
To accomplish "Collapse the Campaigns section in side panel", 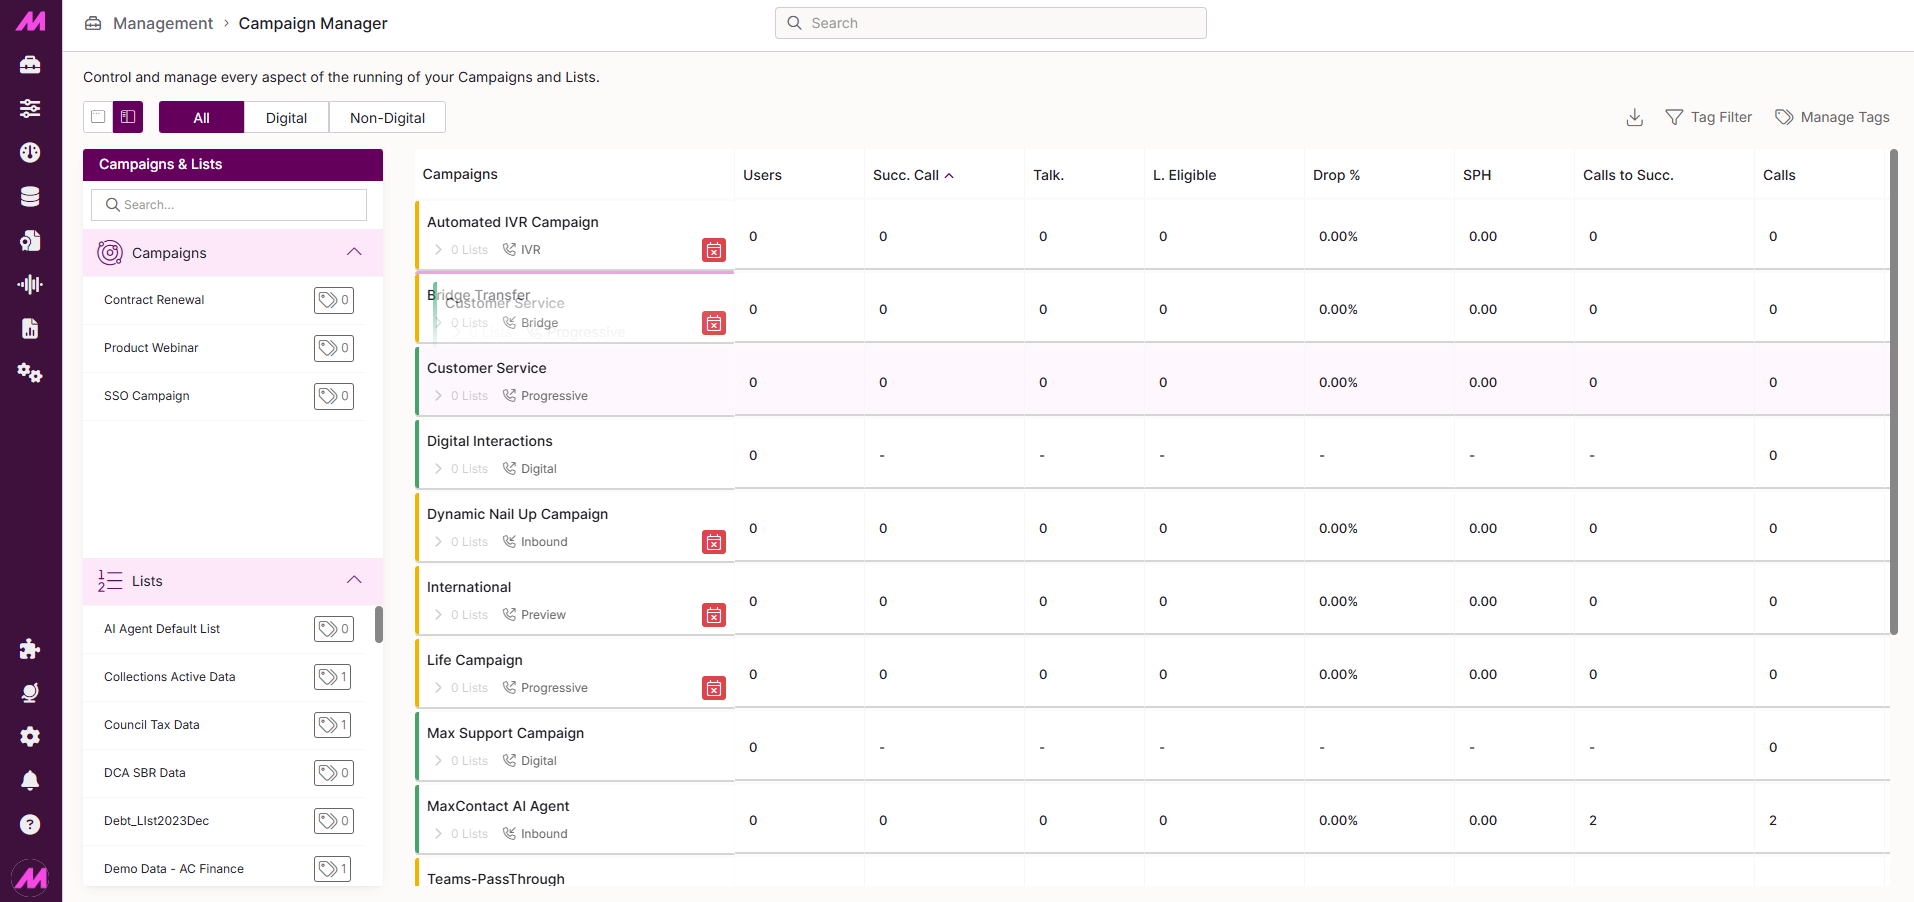I will point(354,252).
